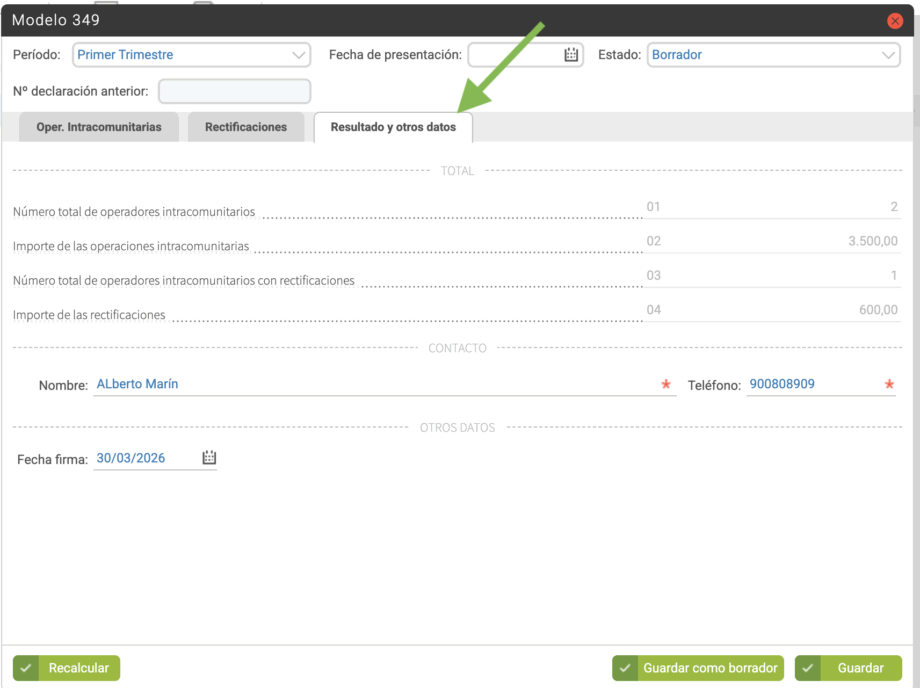This screenshot has width=920, height=688.
Task: Click into the Teléfono field
Action: click(x=812, y=384)
